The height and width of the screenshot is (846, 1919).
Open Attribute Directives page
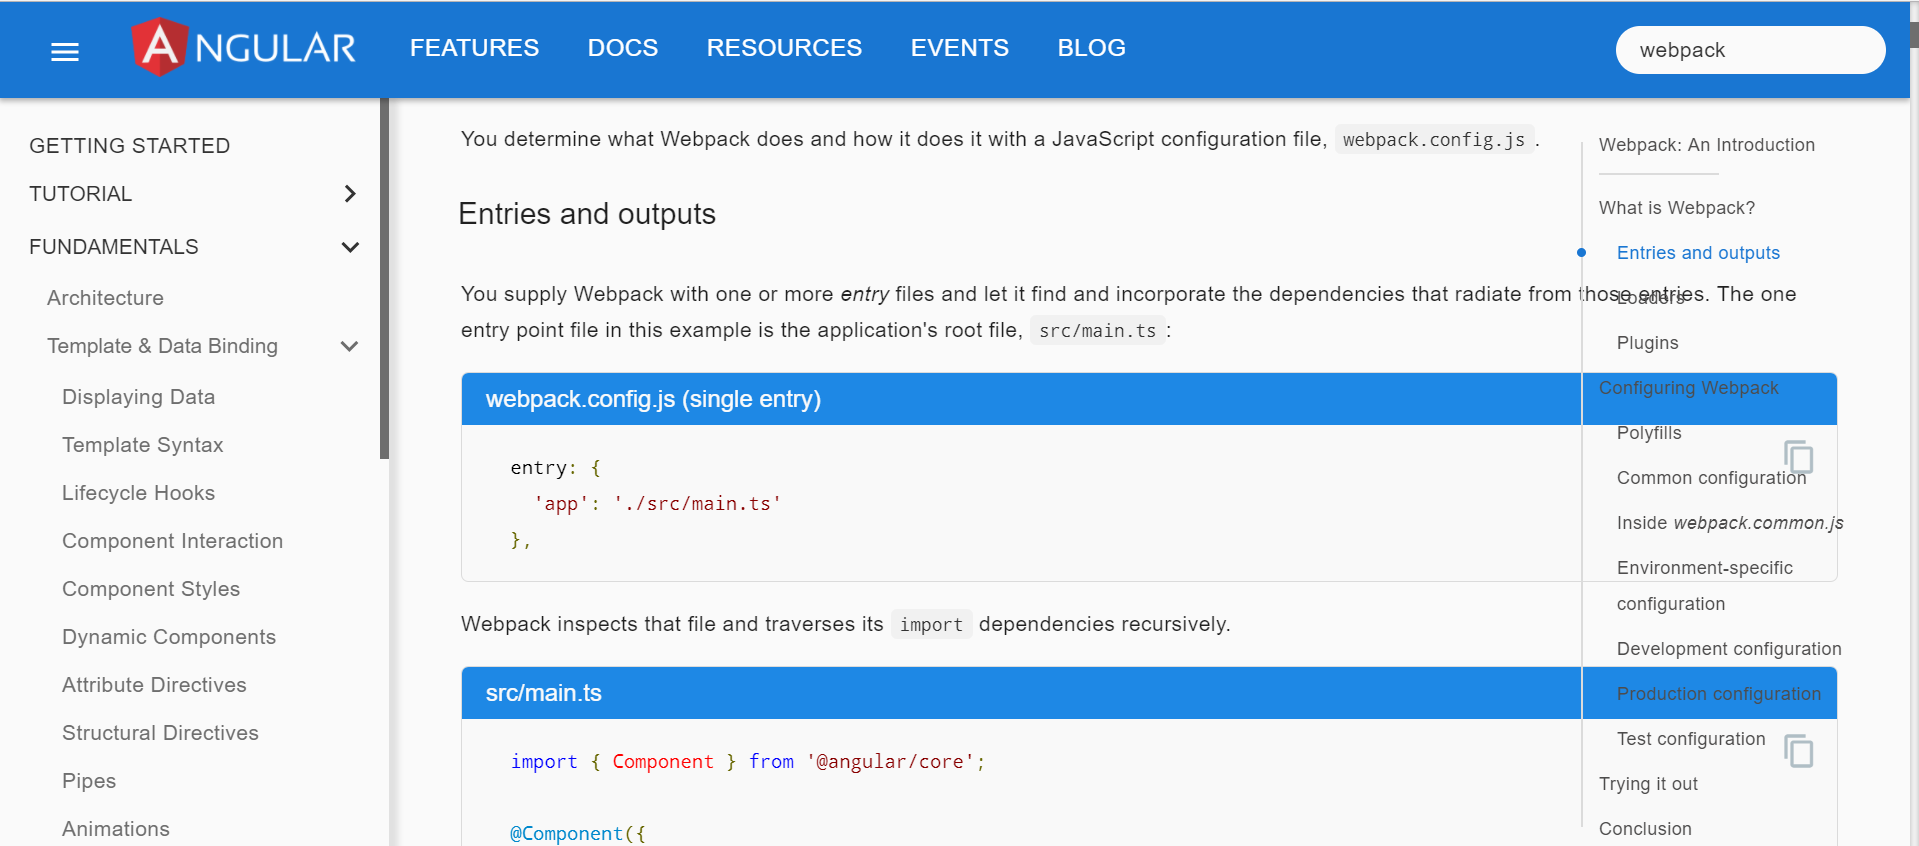[x=154, y=685]
